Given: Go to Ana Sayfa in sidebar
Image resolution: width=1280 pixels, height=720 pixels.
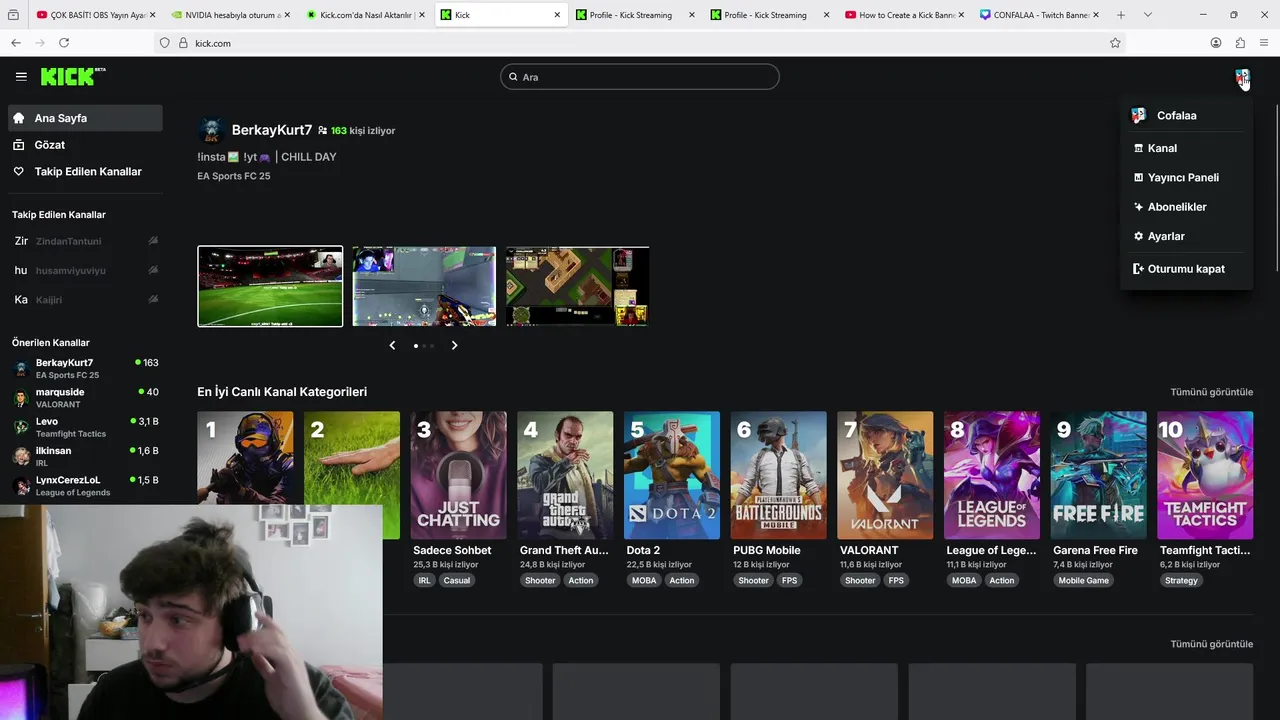Looking at the screenshot, I should pyautogui.click(x=85, y=118).
